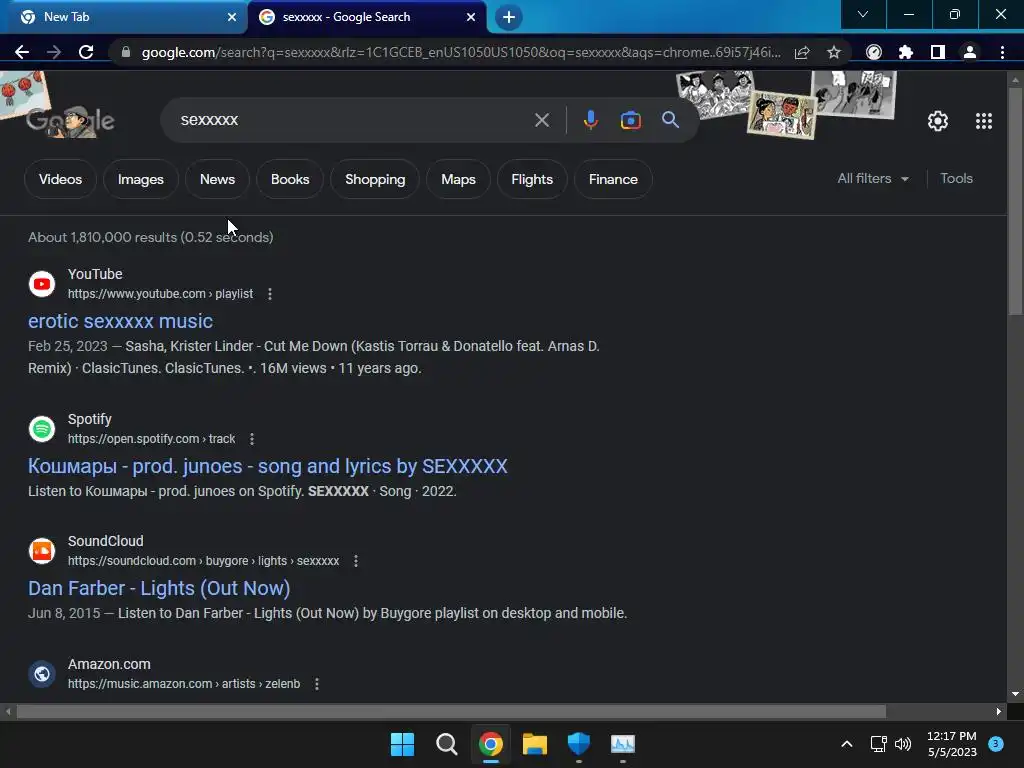Open Amazon music artists URL breadcrumb
Viewport: 1024px width, 768px height.
coord(184,684)
